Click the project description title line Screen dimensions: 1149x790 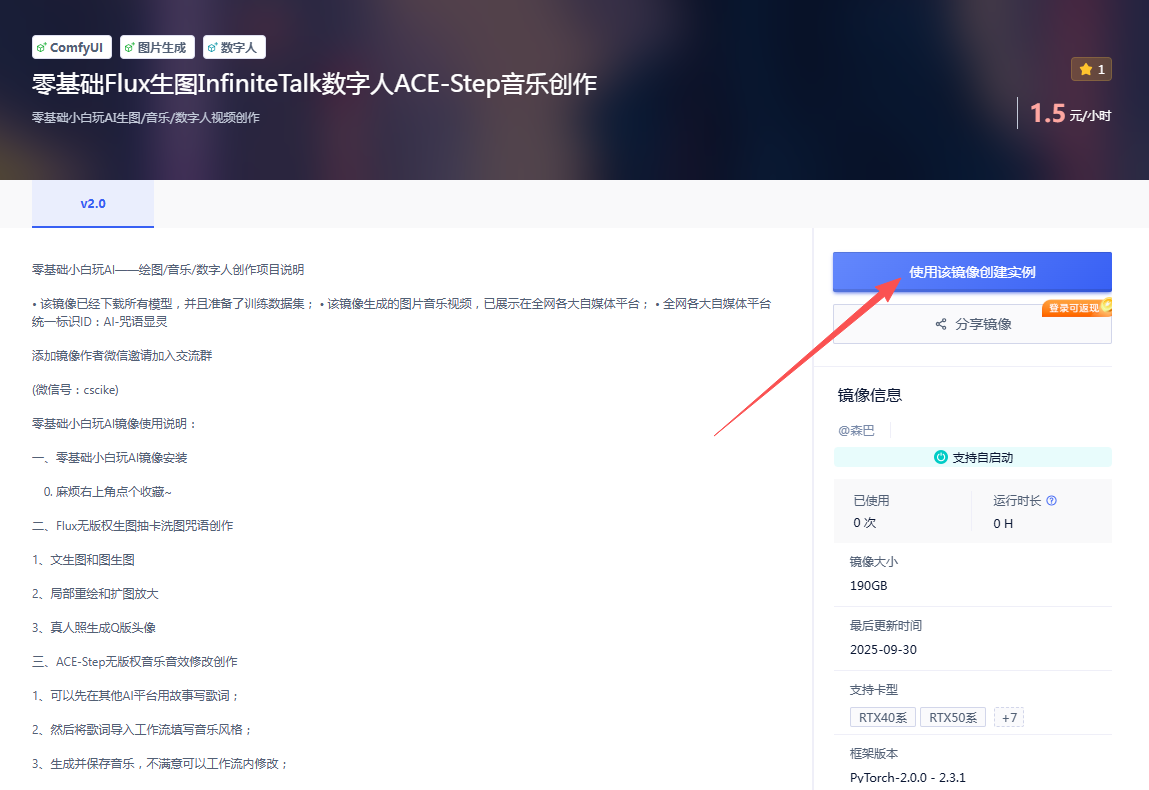[x=168, y=270]
